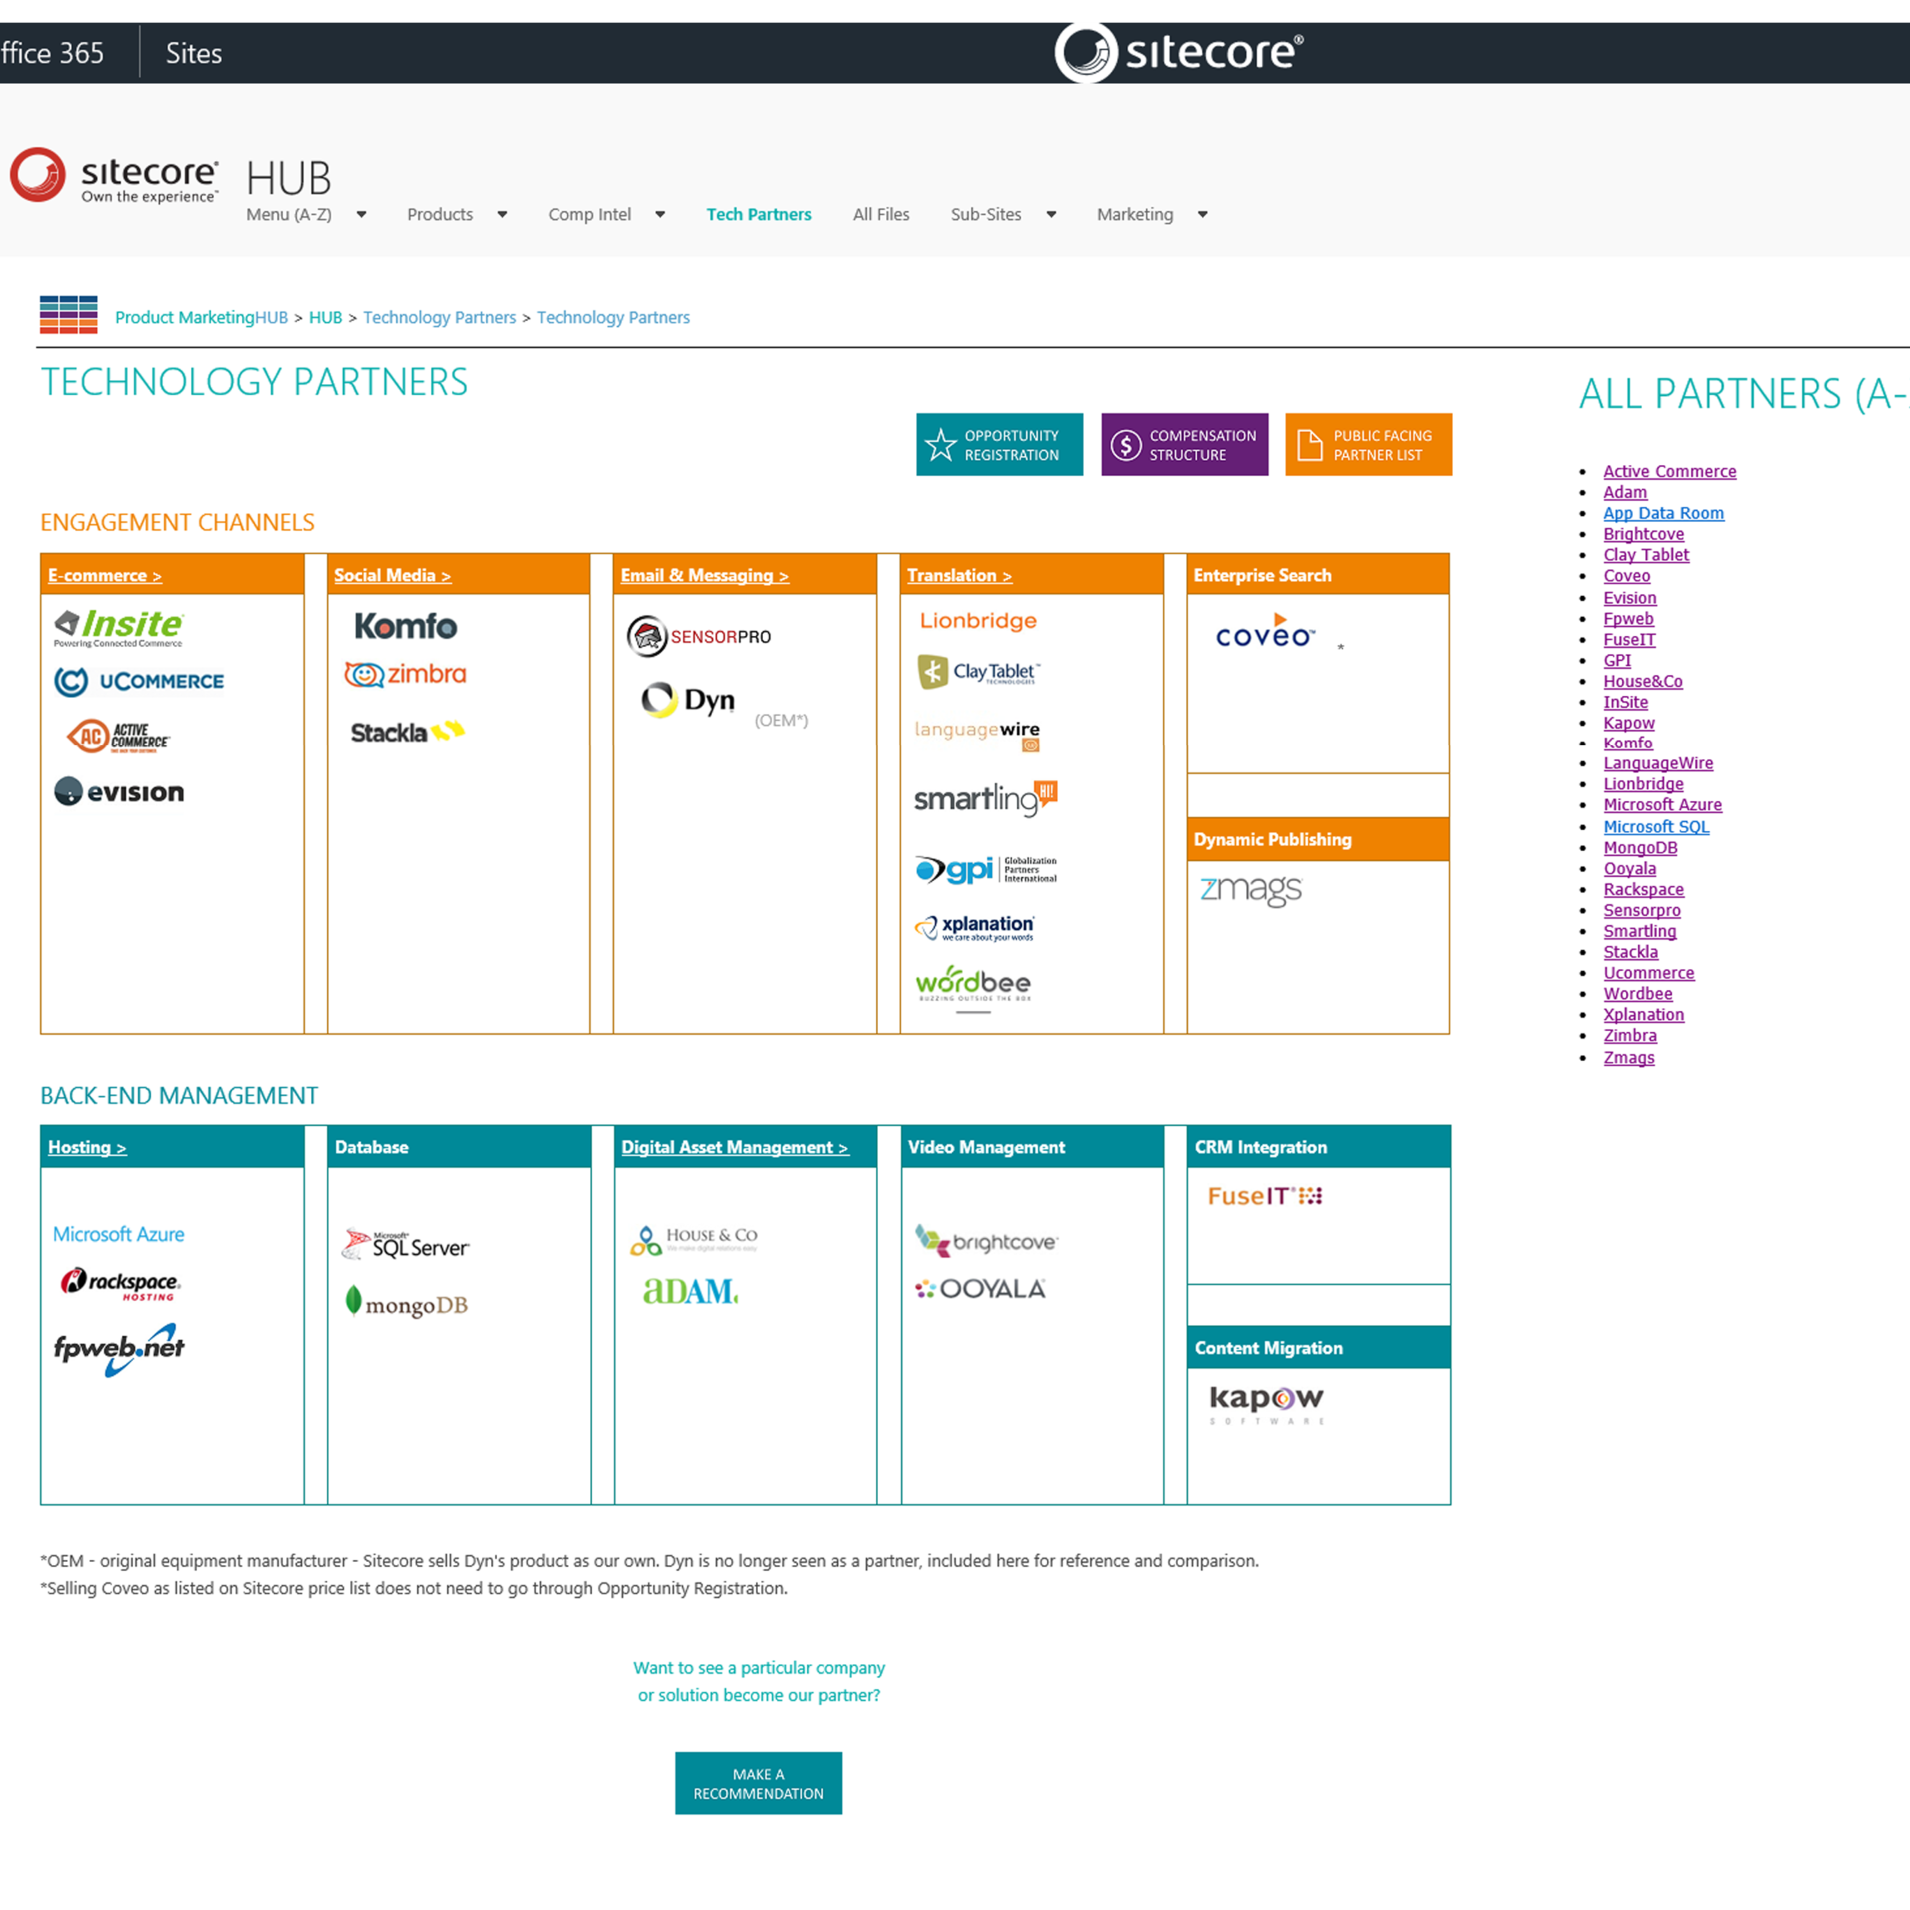Click the Make a Recommendation button
This screenshot has width=1910, height=1910.
[x=758, y=1783]
